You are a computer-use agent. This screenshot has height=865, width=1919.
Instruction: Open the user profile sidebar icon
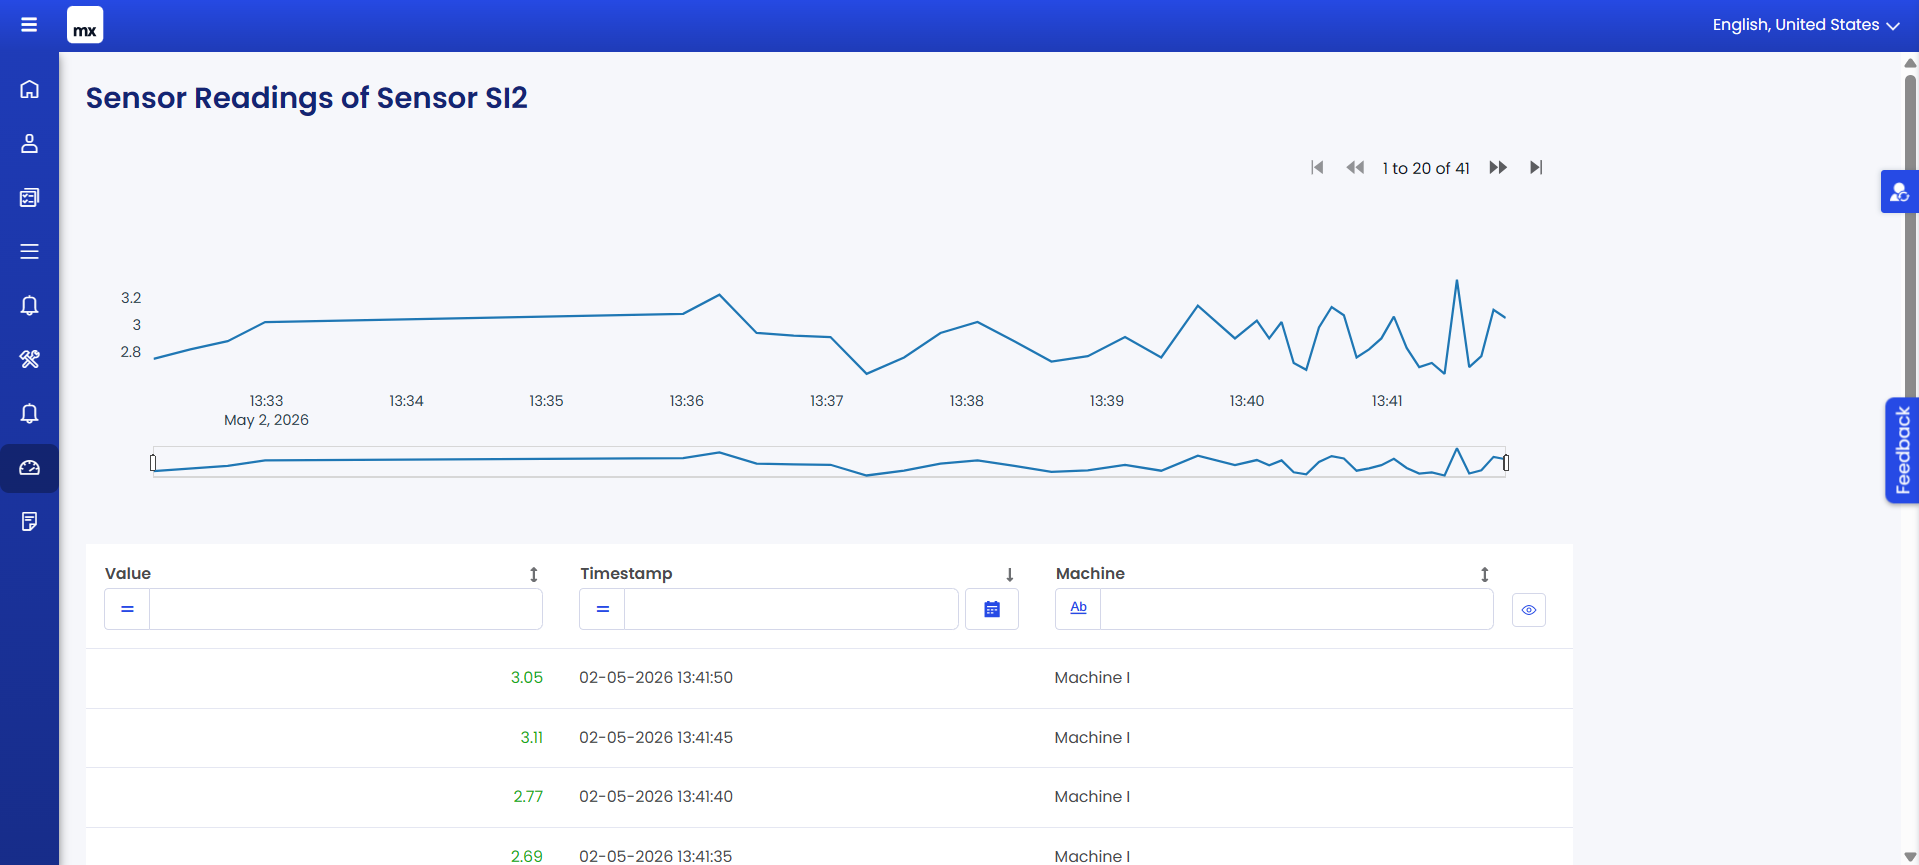(x=29, y=143)
